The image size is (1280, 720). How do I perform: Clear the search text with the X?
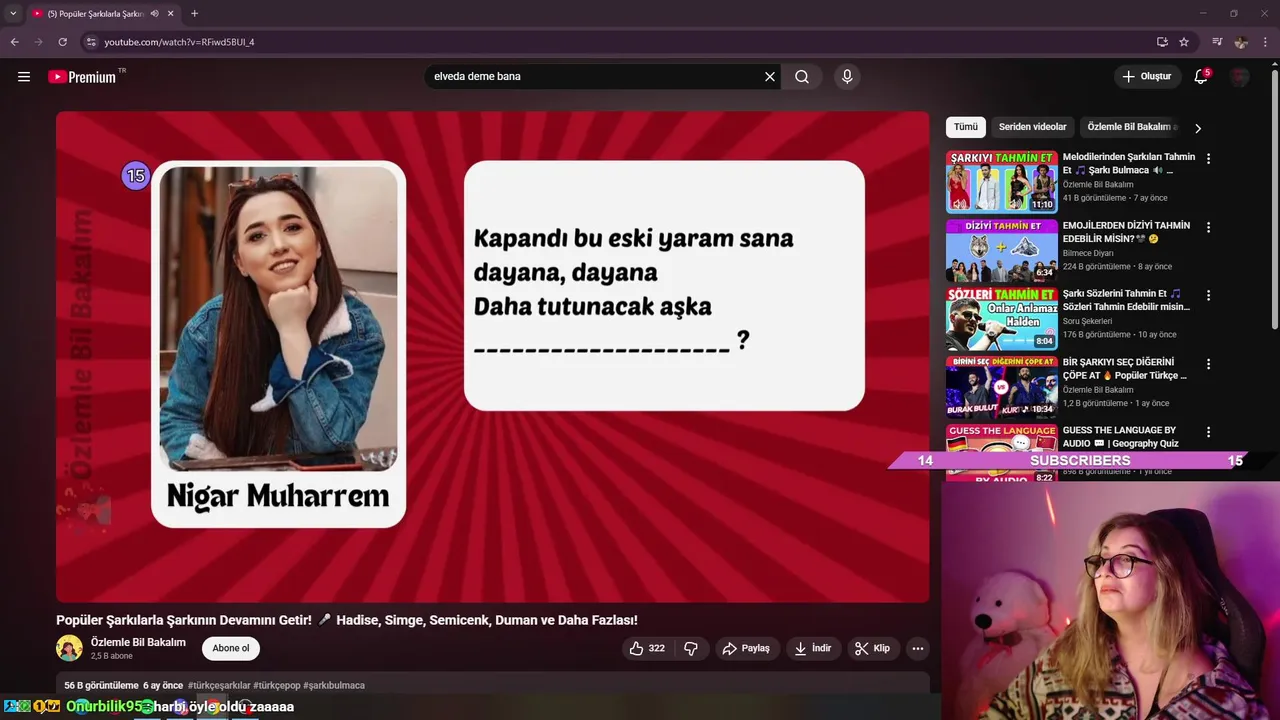point(770,76)
